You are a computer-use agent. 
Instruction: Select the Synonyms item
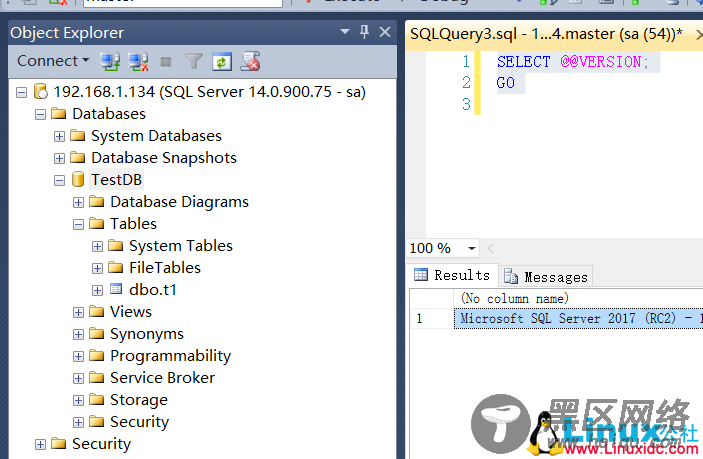pos(147,334)
